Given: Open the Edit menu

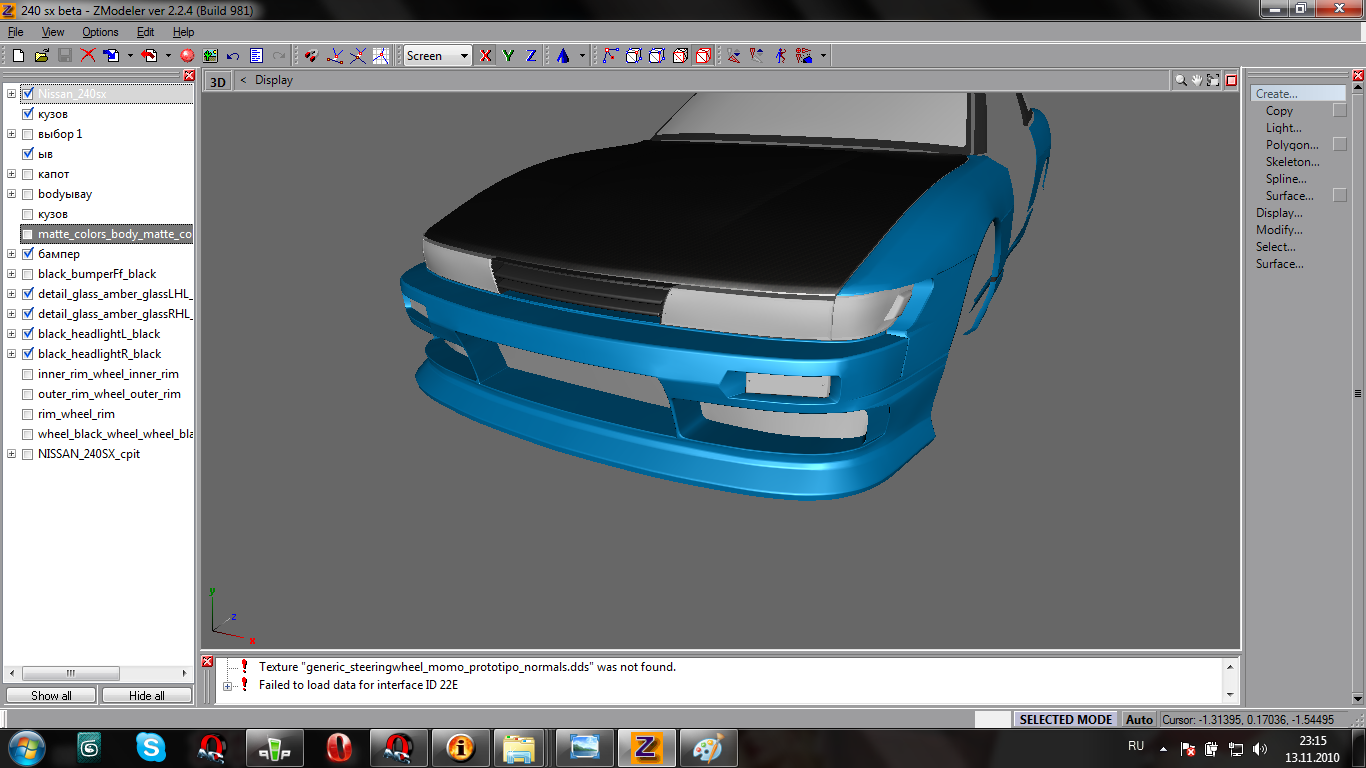Looking at the screenshot, I should click(x=146, y=32).
